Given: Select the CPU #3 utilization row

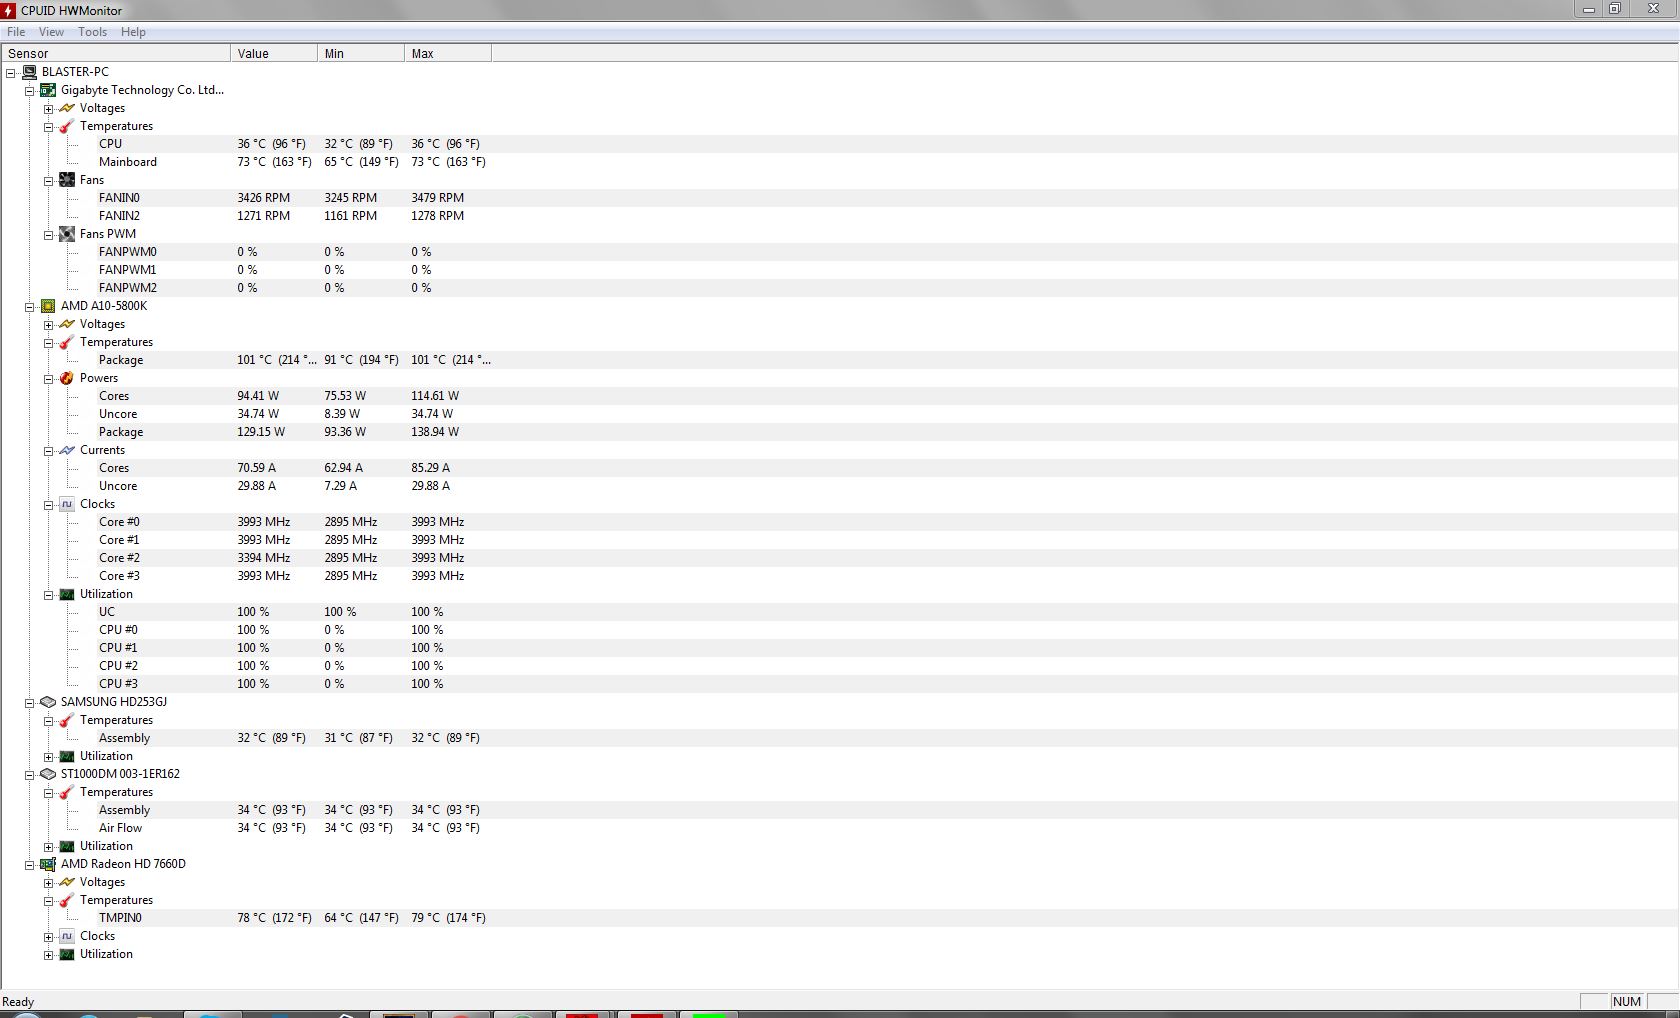Looking at the screenshot, I should click(840, 684).
